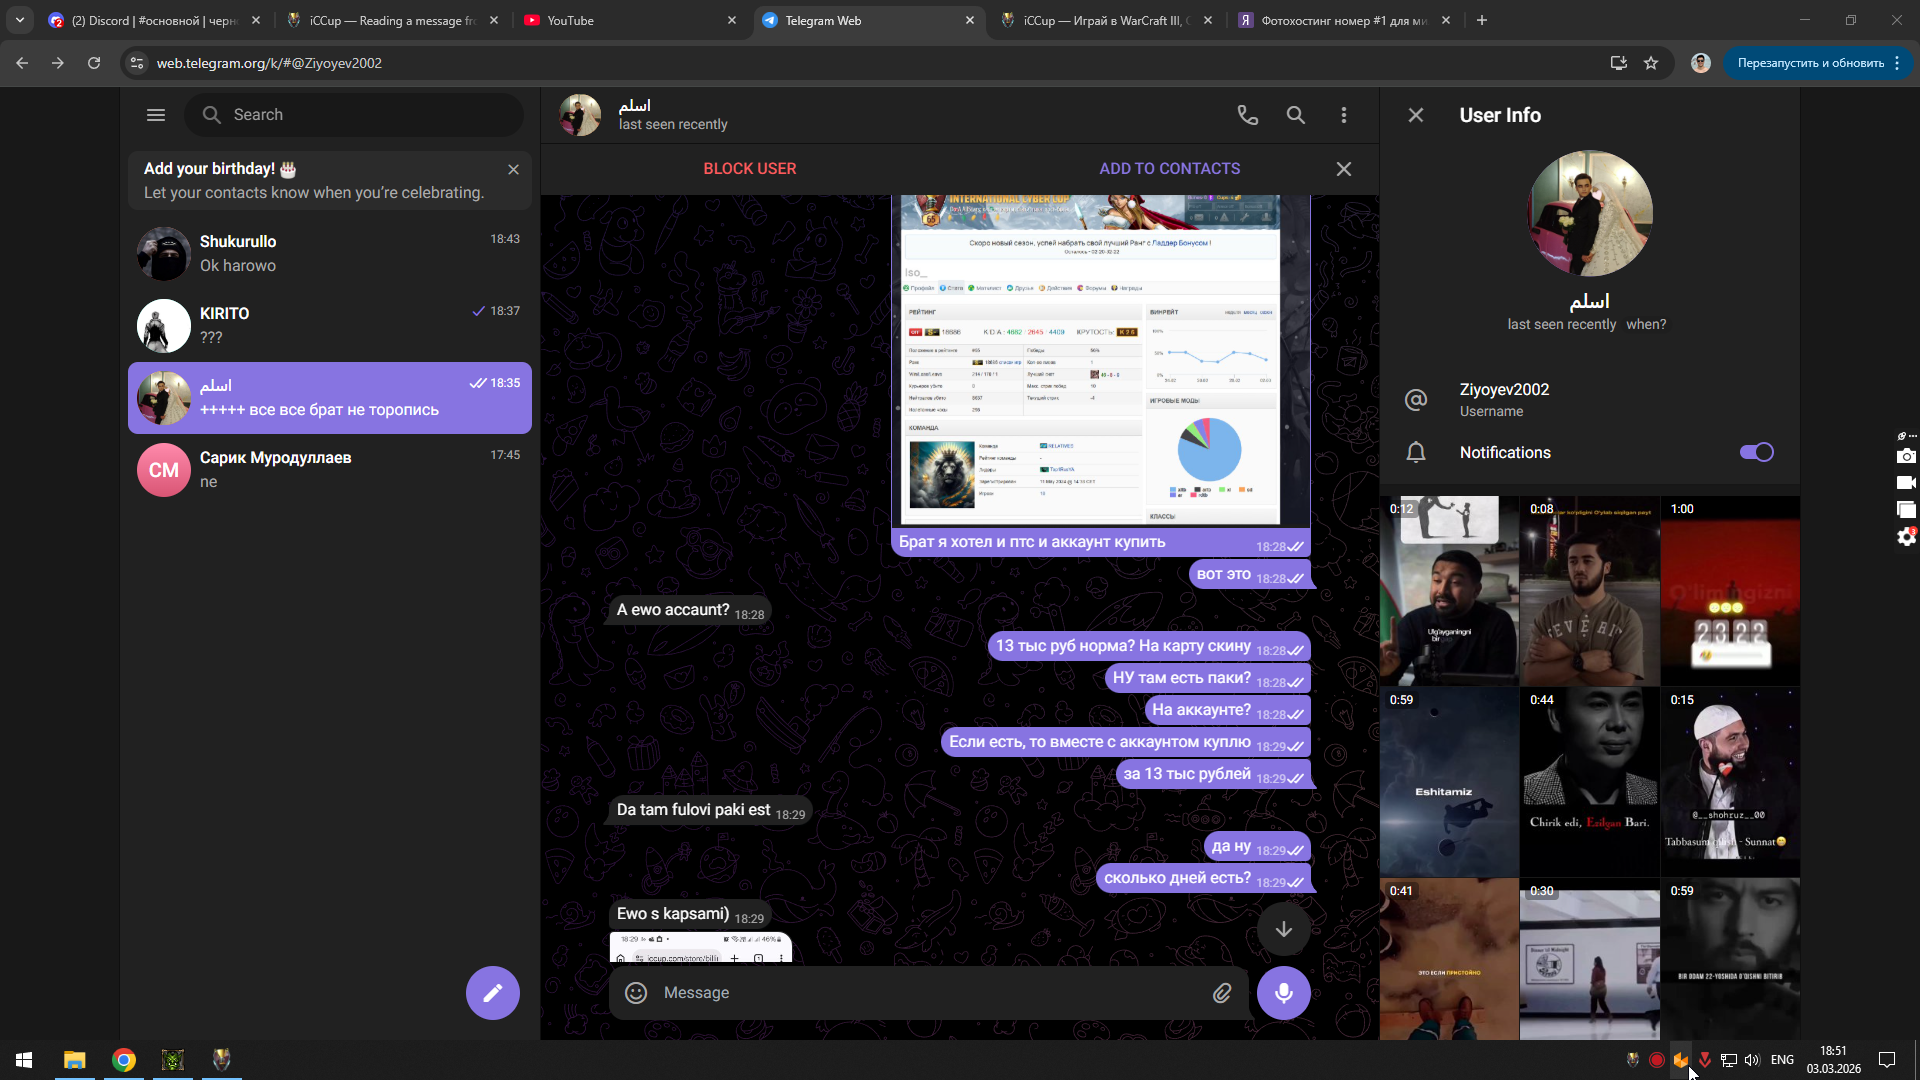This screenshot has height=1080, width=1920.
Task: Click the BLOCK USER button
Action: pyautogui.click(x=749, y=169)
